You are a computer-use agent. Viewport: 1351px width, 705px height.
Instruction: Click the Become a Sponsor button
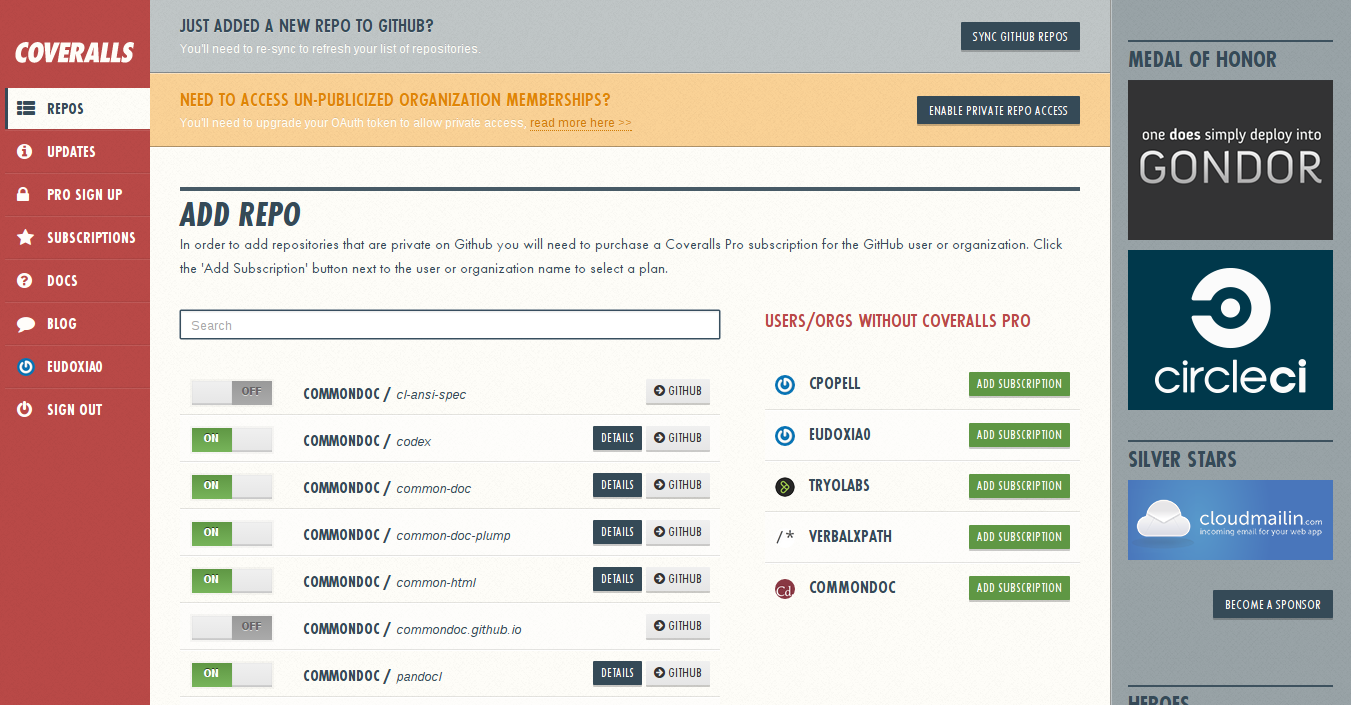point(1273,604)
